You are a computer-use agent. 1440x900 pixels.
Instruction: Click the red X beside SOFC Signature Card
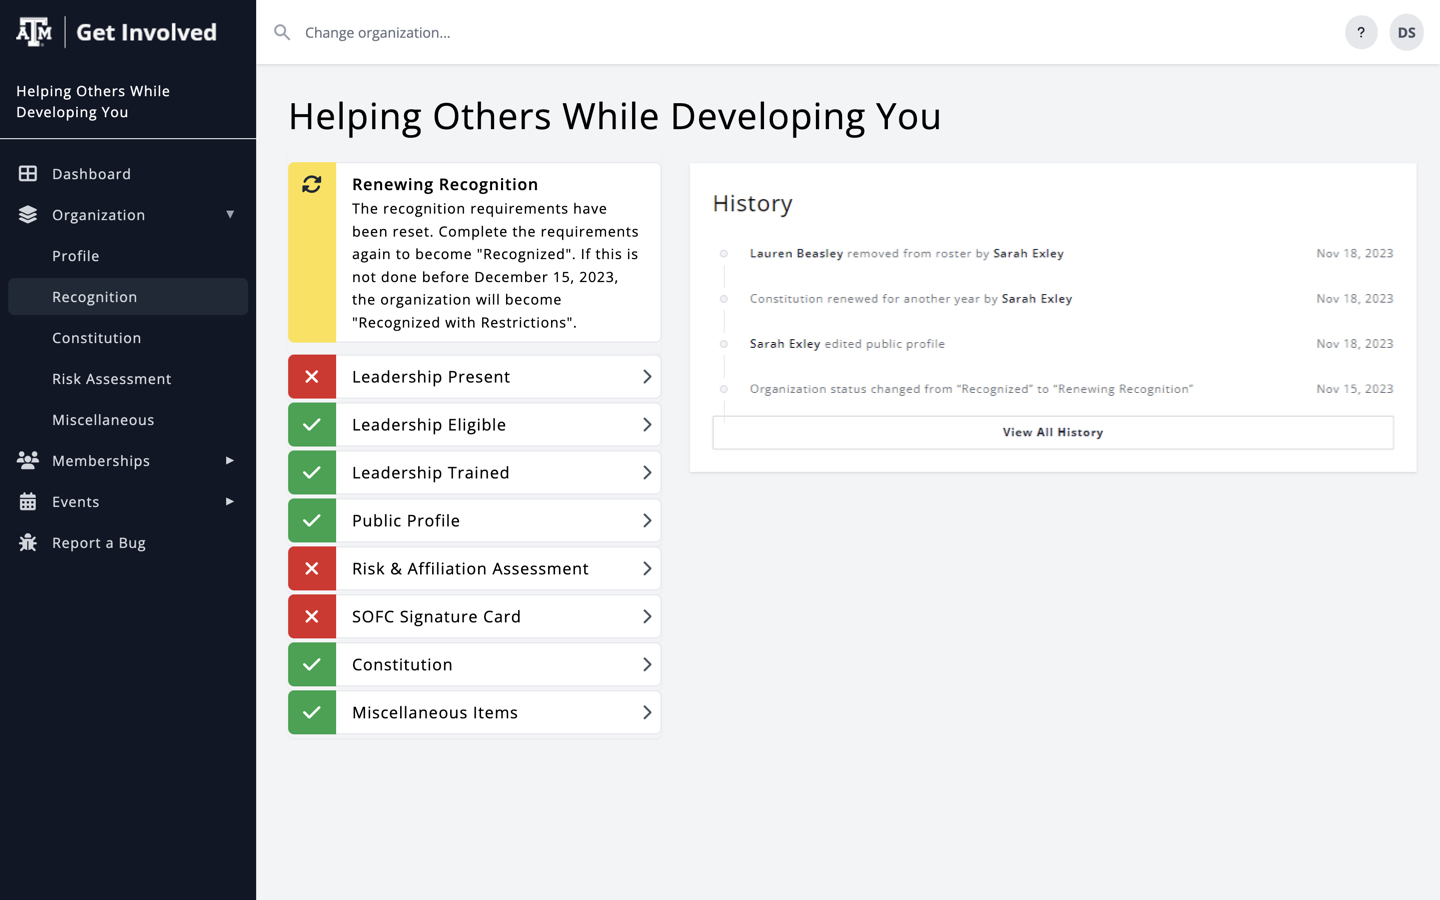(312, 617)
